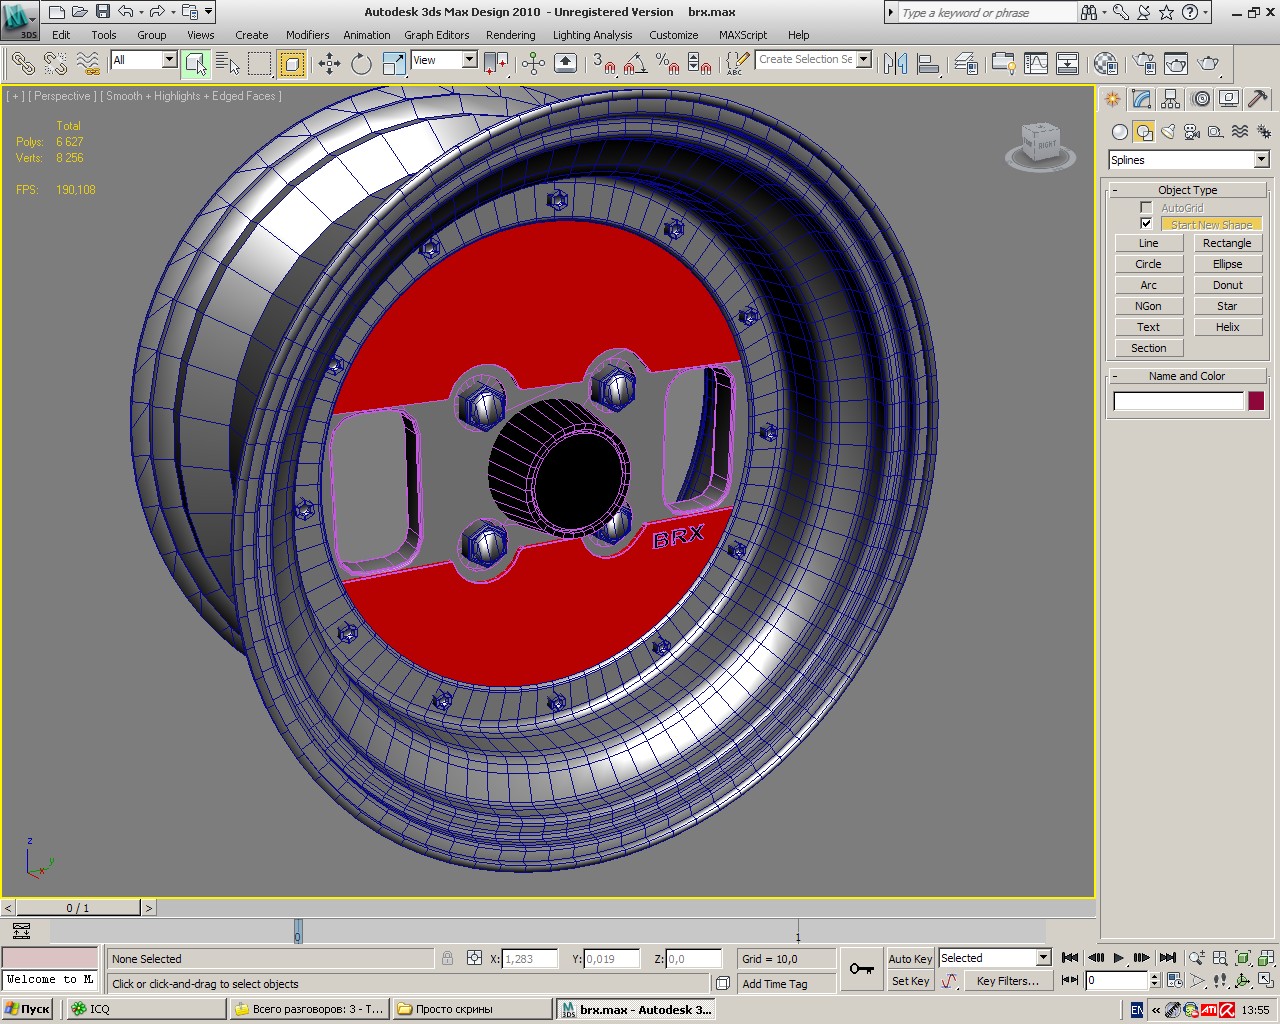Click the NGon spline button

[1148, 306]
